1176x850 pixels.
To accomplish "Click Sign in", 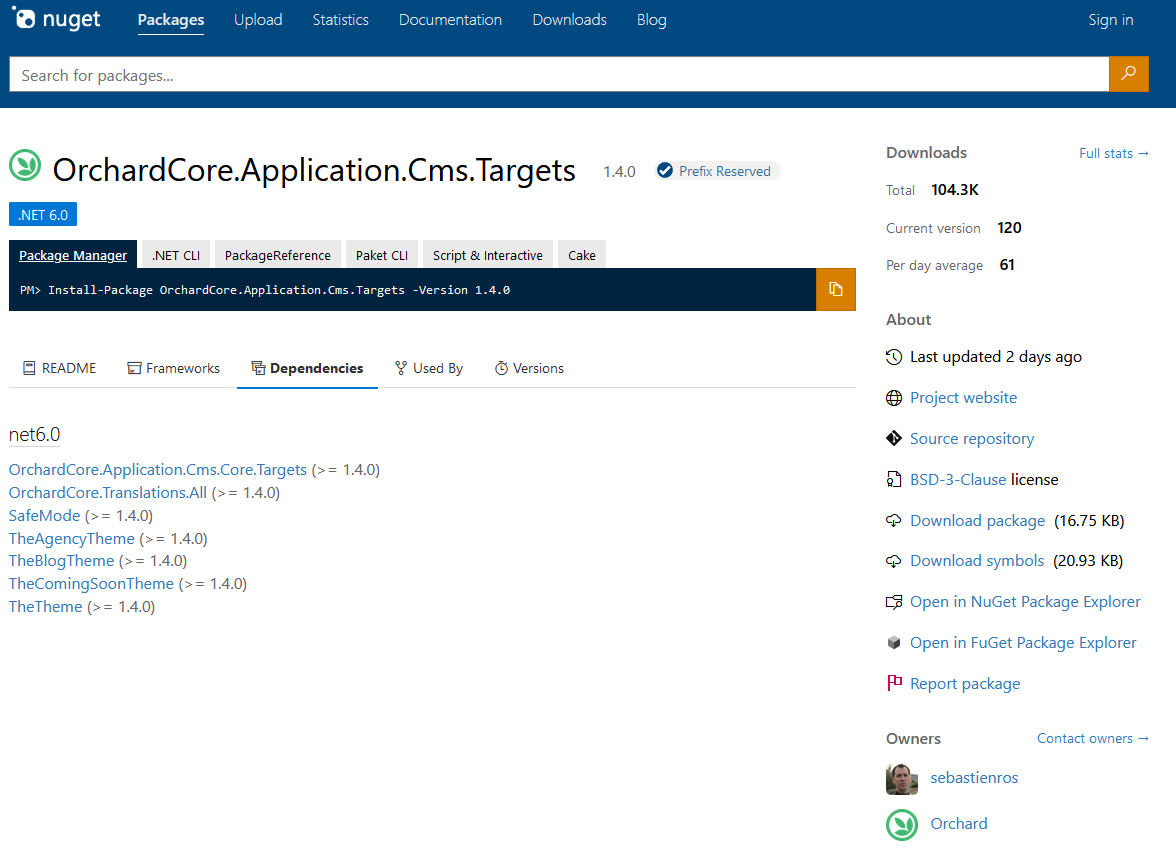I will tap(1111, 20).
